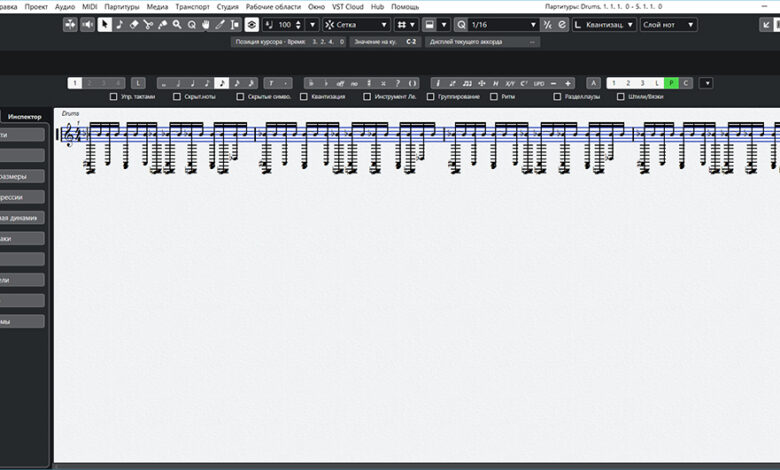The image size is (780, 470).
Task: Open the Транспорт menu
Action: click(193, 6)
